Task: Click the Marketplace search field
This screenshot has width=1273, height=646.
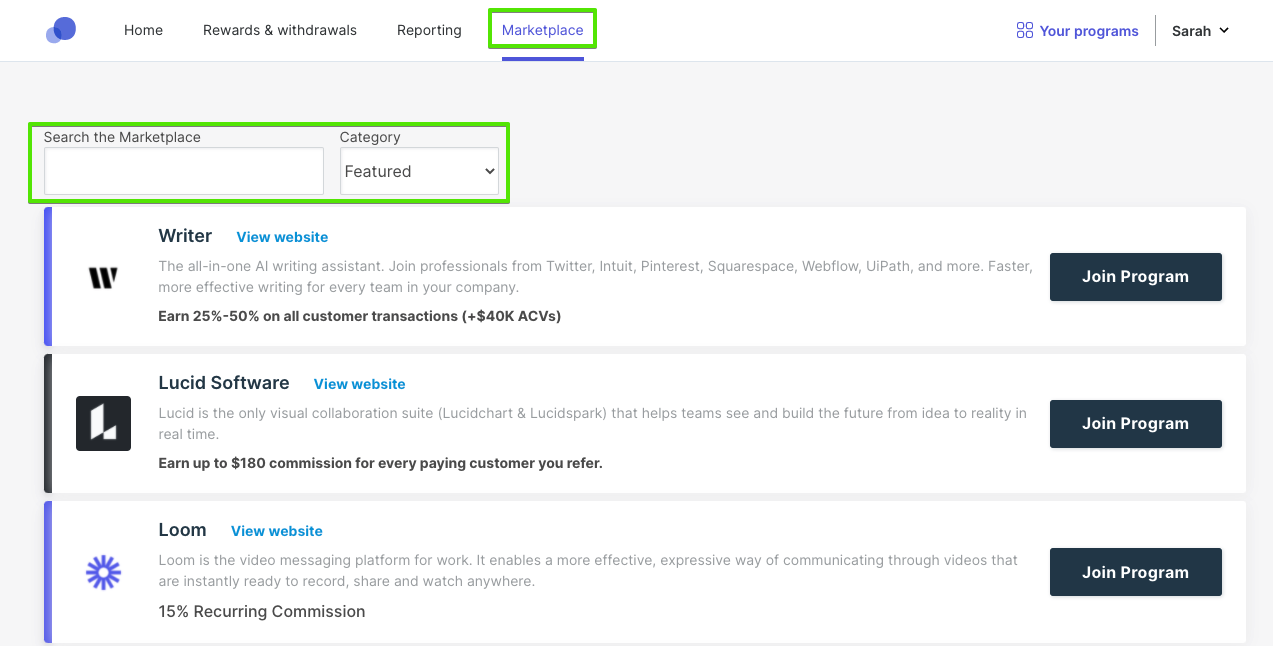Action: pyautogui.click(x=183, y=170)
